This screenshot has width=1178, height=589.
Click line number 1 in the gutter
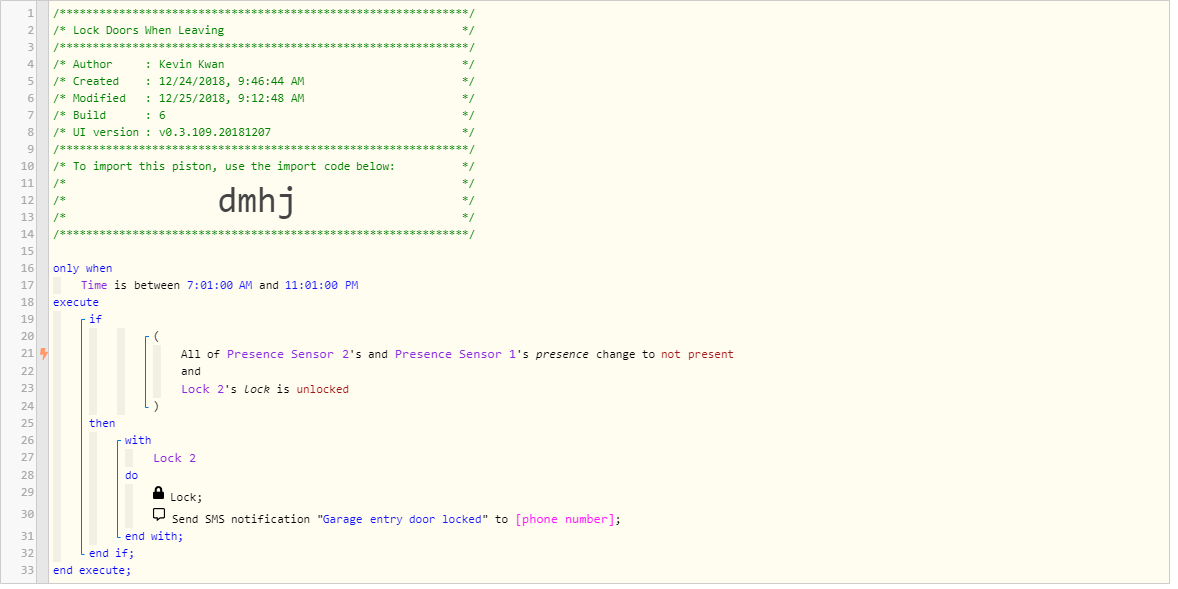(31, 14)
